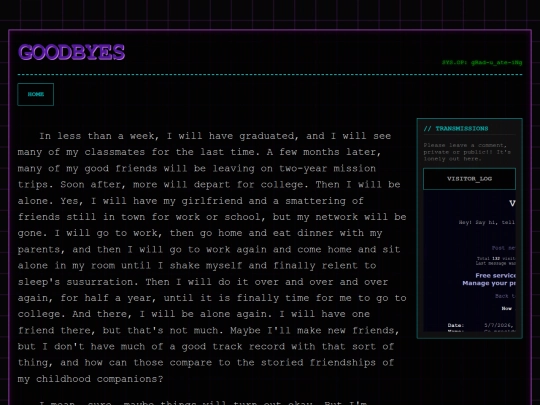Screen dimensions: 540x405
Task: Follow the 'Back t…' guestbook link
Action: click(505, 296)
